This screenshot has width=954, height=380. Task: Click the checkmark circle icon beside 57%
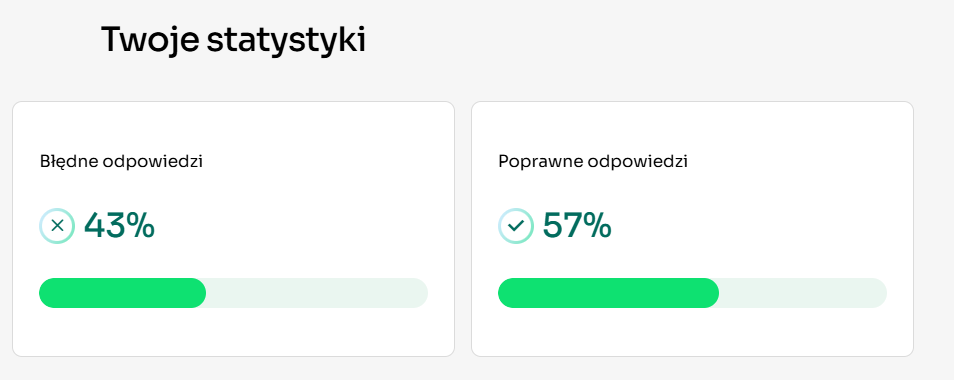pyautogui.click(x=516, y=226)
